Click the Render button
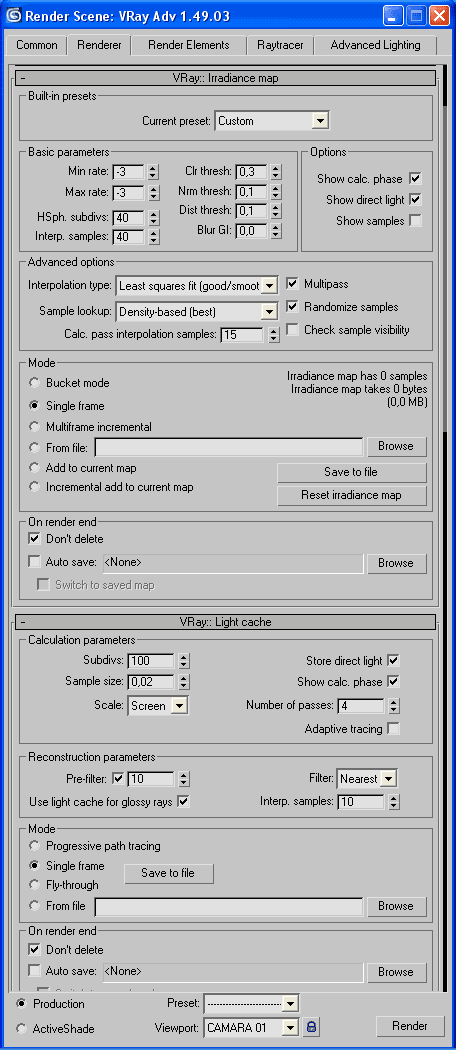Viewport: 456px width, 1050px height. (410, 1026)
